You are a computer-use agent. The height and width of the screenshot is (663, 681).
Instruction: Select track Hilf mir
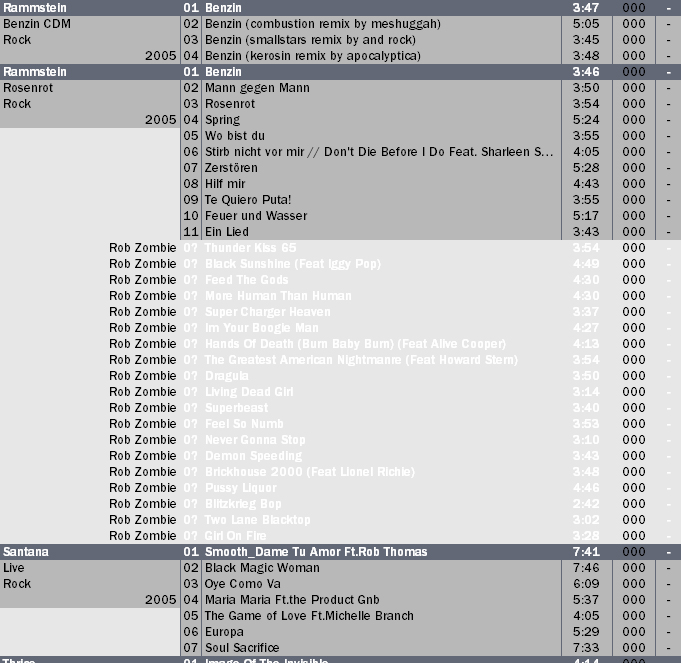225,184
